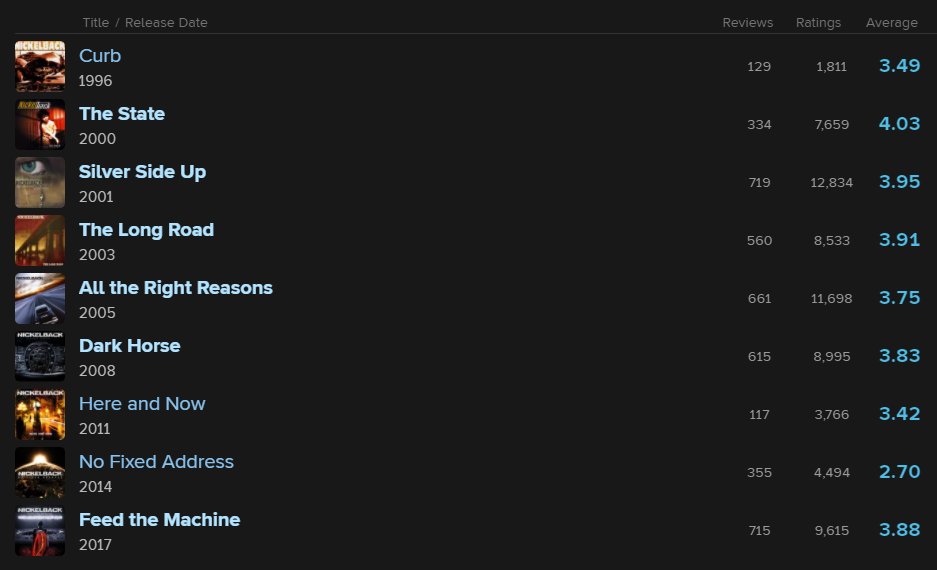
Task: Click The State's 4.03 average rating
Action: (899, 124)
